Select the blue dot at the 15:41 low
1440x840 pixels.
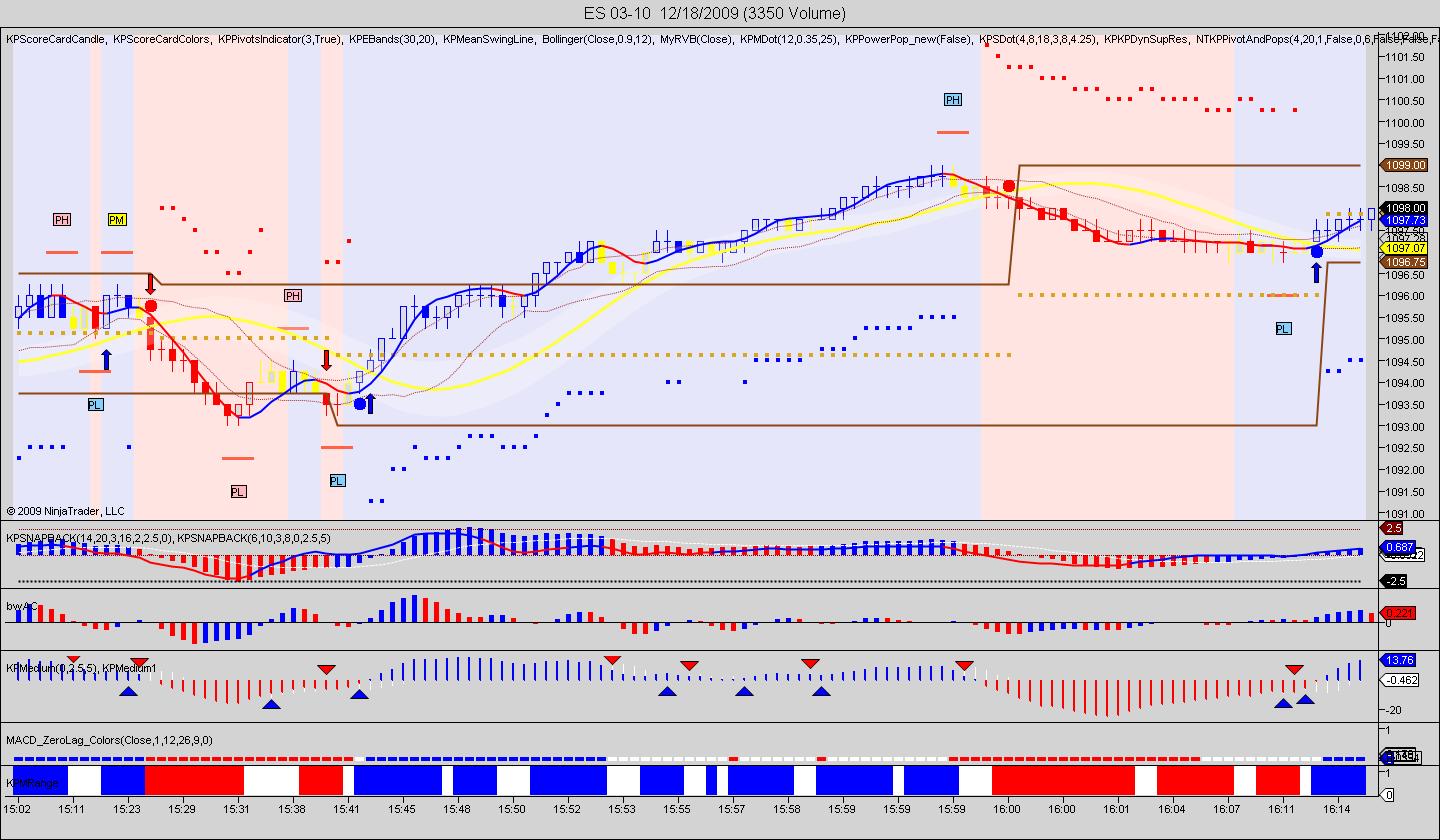(360, 404)
